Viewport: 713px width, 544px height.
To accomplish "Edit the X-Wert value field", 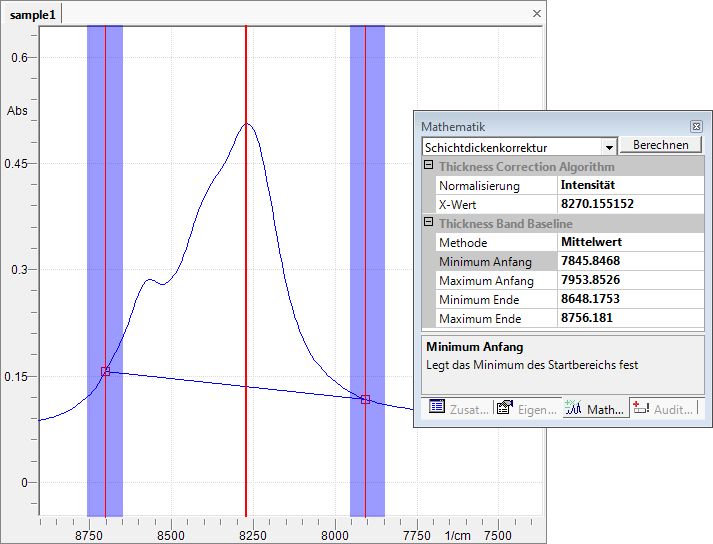I will pyautogui.click(x=629, y=204).
